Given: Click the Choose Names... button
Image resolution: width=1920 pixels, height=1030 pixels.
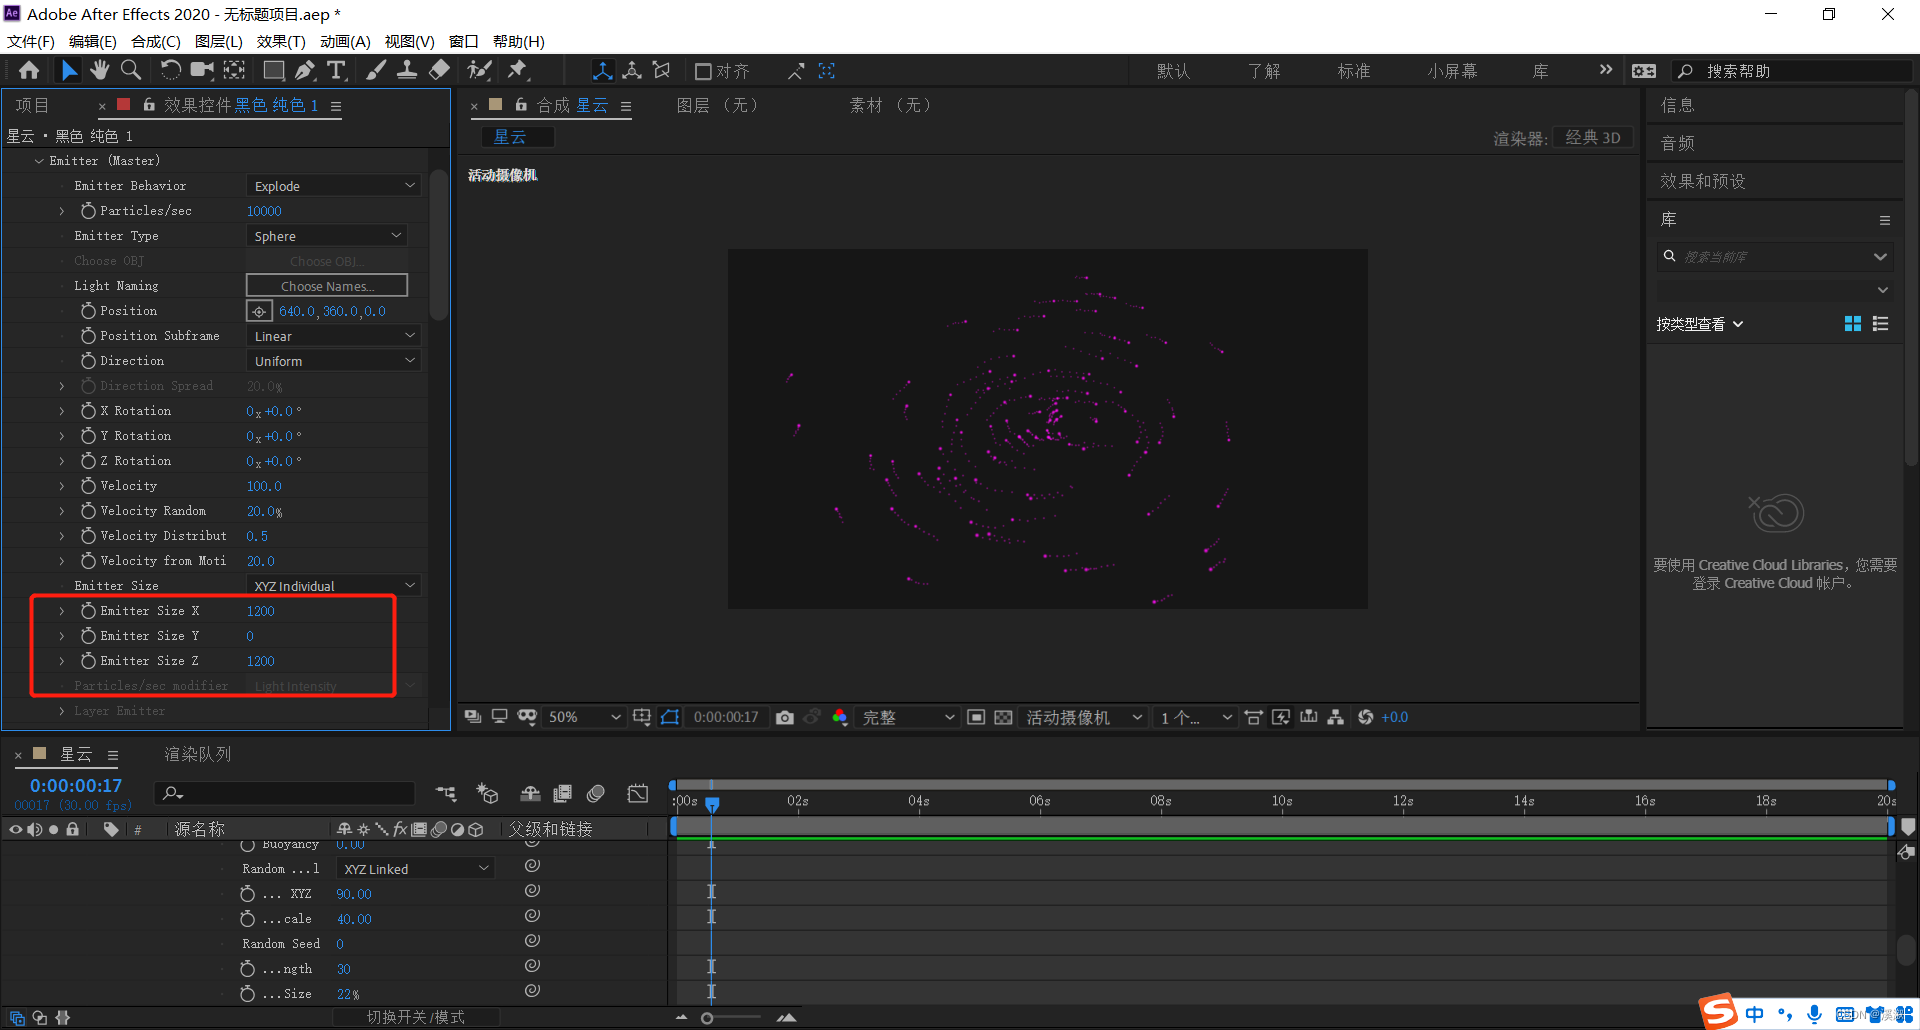Looking at the screenshot, I should [x=327, y=286].
